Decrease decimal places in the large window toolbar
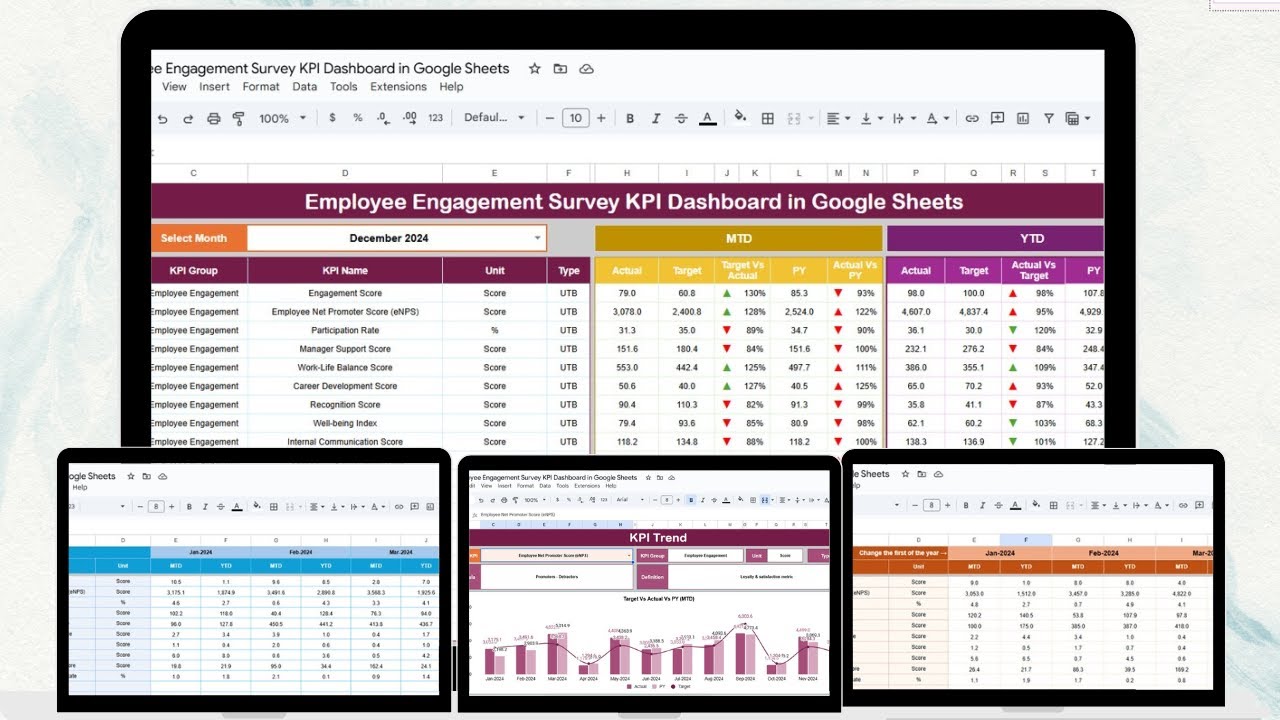This screenshot has width=1280, height=720. click(383, 118)
